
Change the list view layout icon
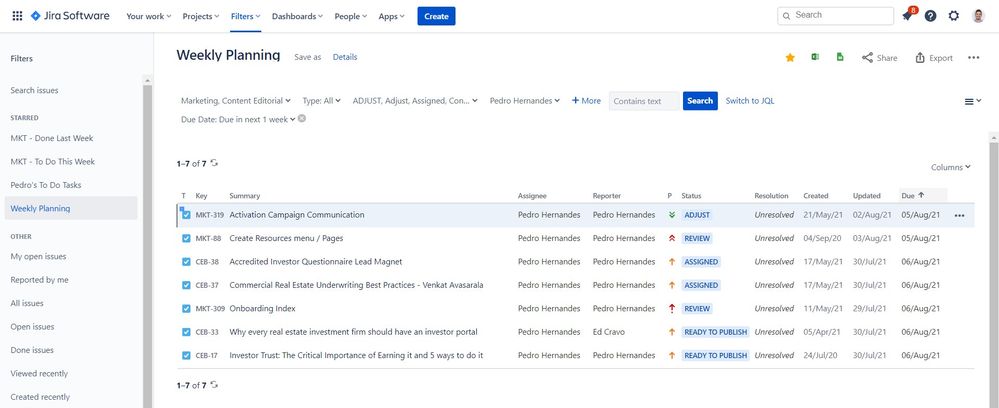coord(972,101)
